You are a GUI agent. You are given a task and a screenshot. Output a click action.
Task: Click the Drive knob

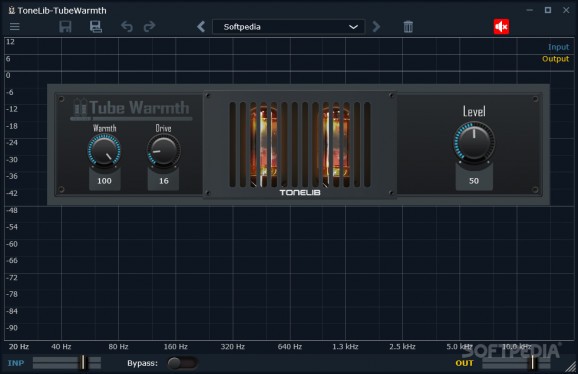tap(164, 150)
